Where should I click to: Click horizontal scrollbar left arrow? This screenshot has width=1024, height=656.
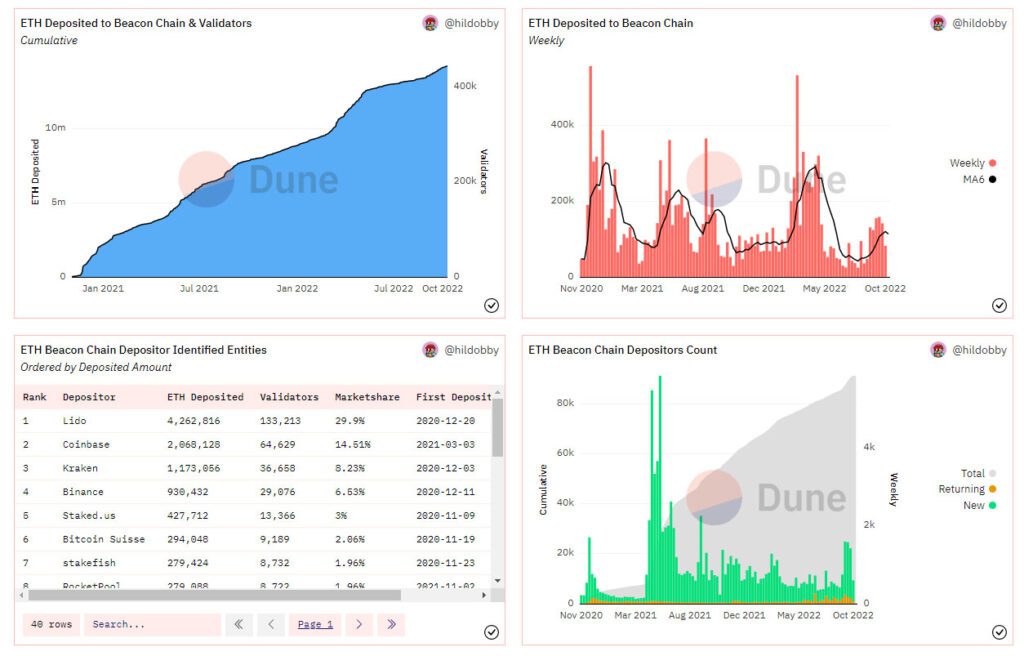[22, 595]
